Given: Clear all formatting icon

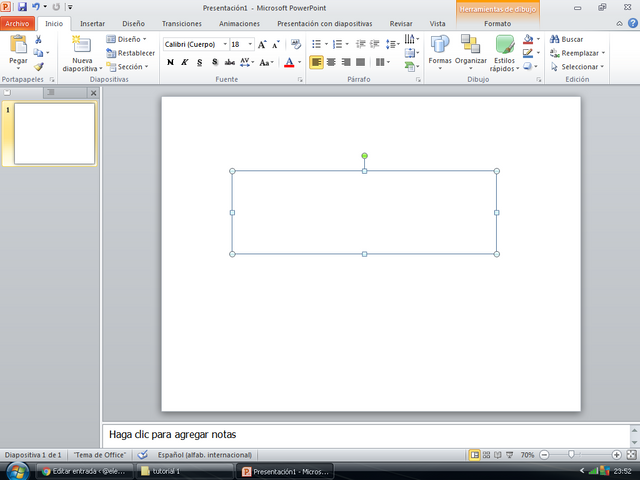Looking at the screenshot, I should click(296, 44).
